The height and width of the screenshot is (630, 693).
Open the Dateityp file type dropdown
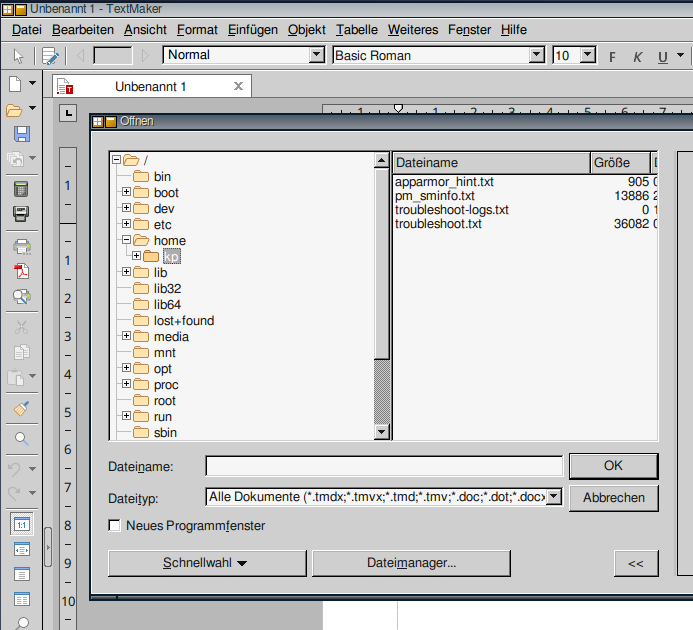tap(555, 497)
